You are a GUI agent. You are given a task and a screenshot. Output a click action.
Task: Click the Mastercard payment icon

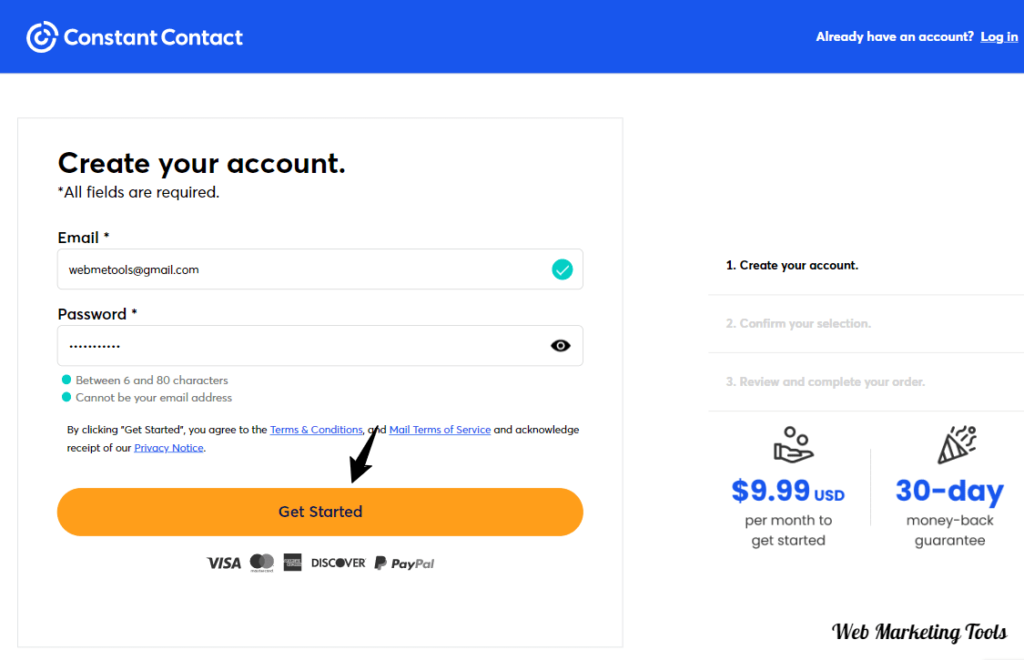click(x=261, y=562)
